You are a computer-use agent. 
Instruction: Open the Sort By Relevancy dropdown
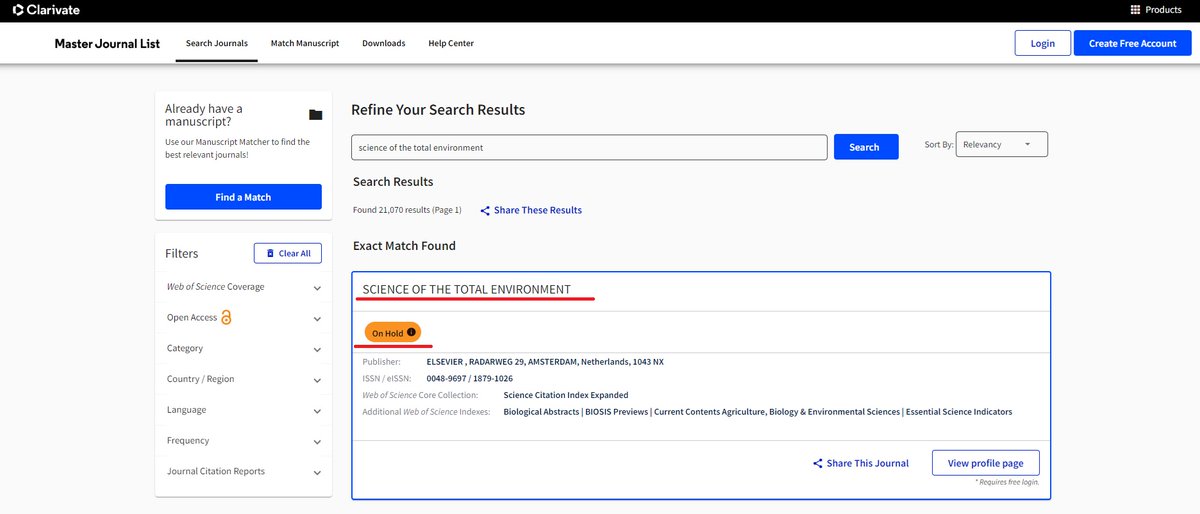click(x=1002, y=144)
